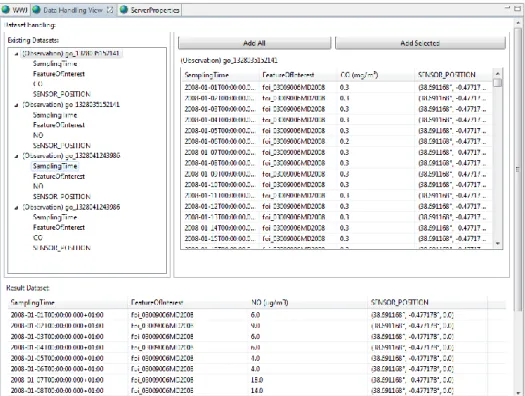Click FeatureOfInterest header in the upper observation table

click(x=298, y=75)
